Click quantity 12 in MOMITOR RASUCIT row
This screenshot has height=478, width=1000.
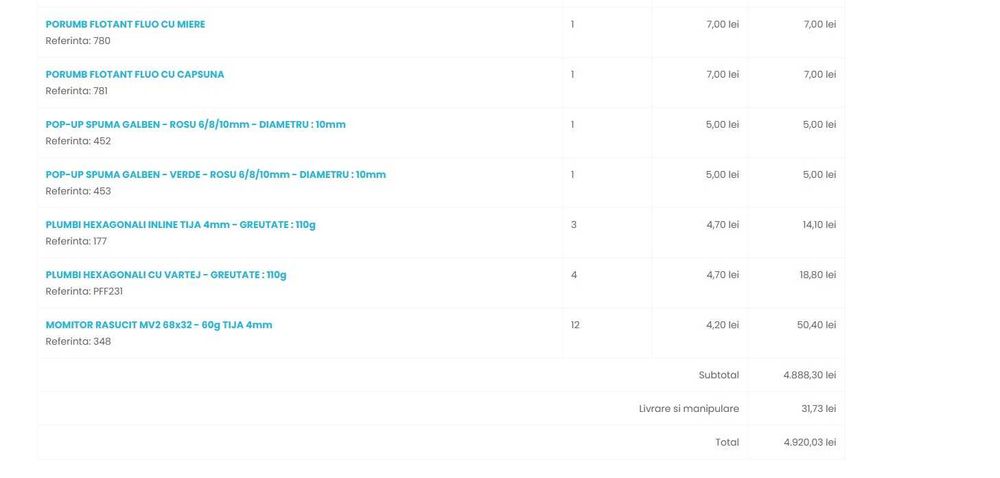(575, 324)
